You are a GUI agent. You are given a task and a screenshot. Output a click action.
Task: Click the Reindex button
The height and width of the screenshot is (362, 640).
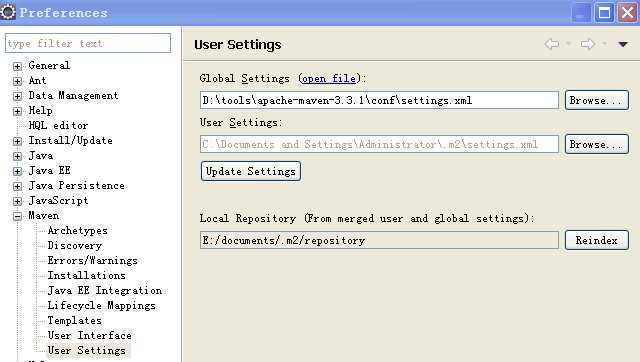pos(596,240)
